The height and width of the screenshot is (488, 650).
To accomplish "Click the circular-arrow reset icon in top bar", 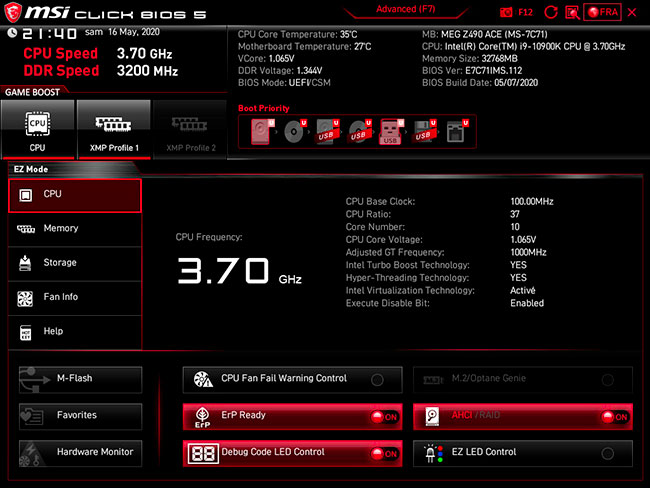I will [549, 12].
